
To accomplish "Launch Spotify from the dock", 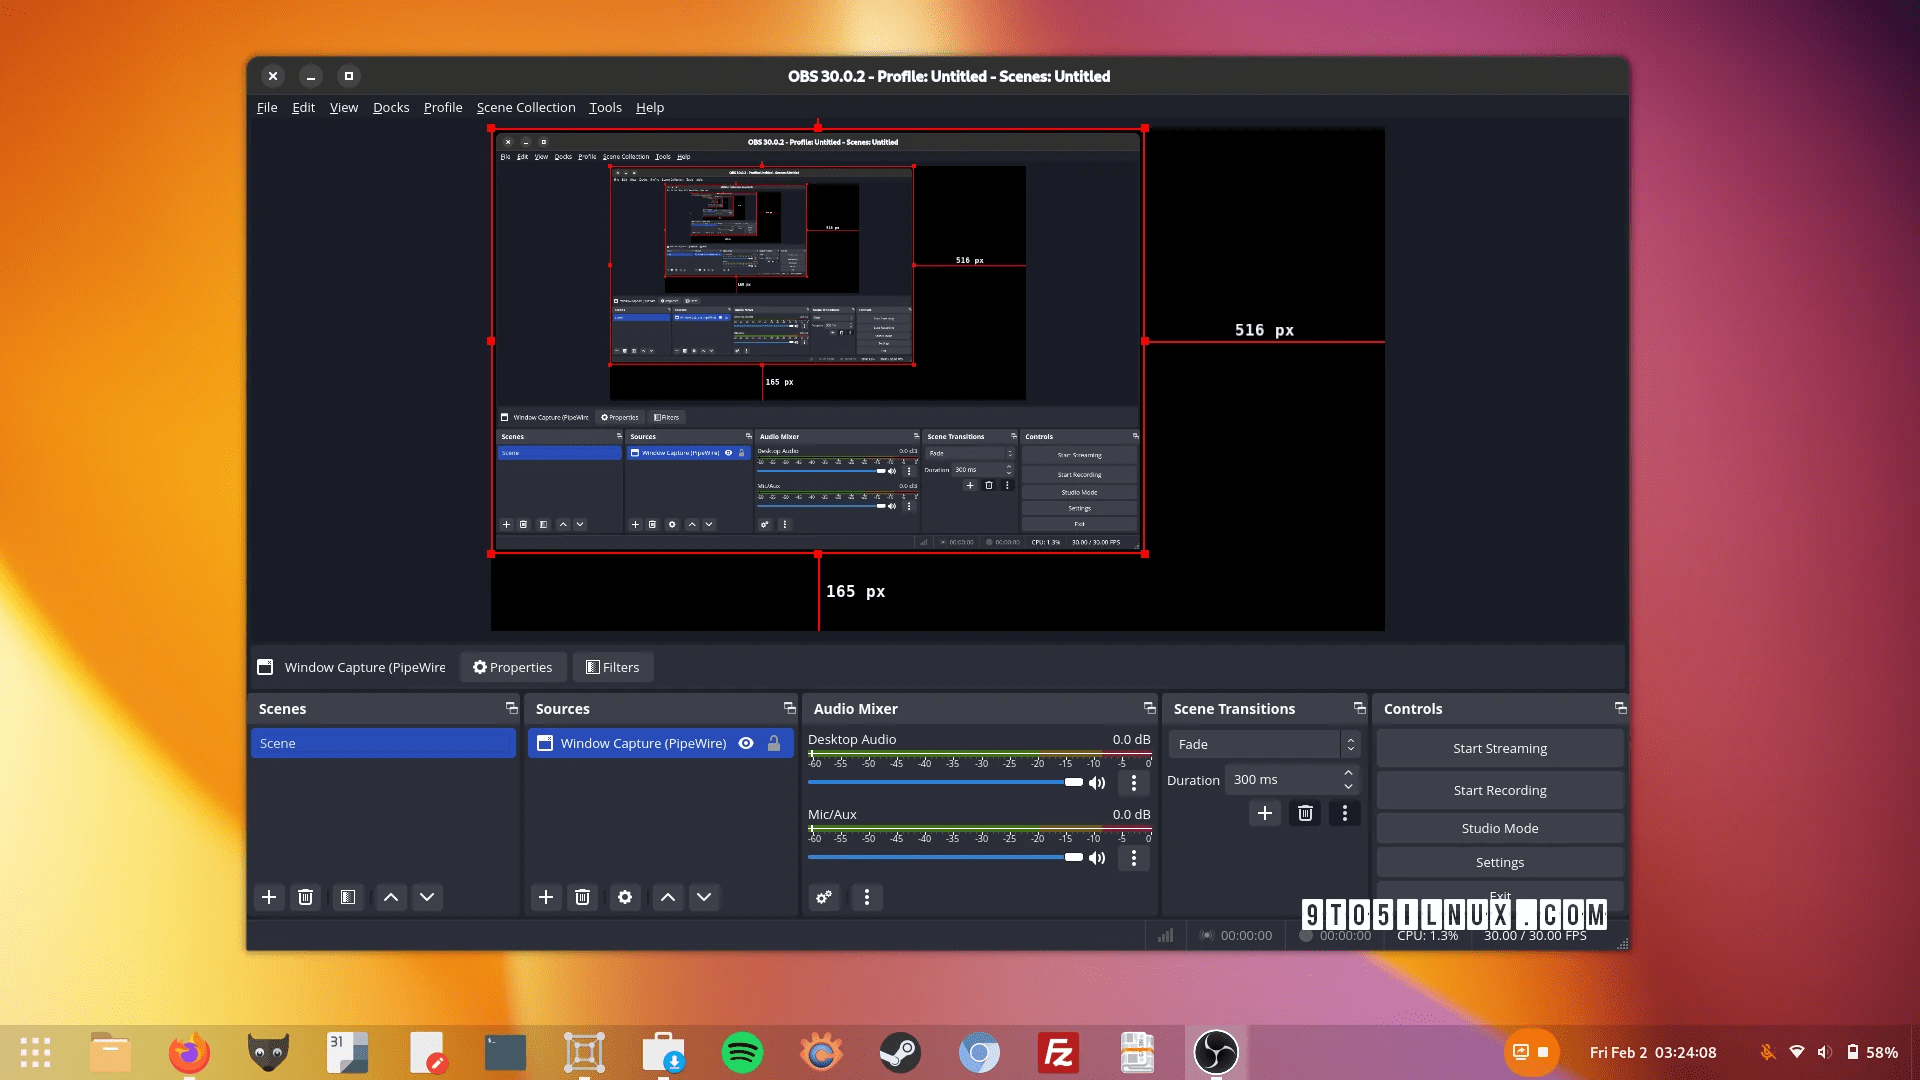I will pyautogui.click(x=742, y=1052).
